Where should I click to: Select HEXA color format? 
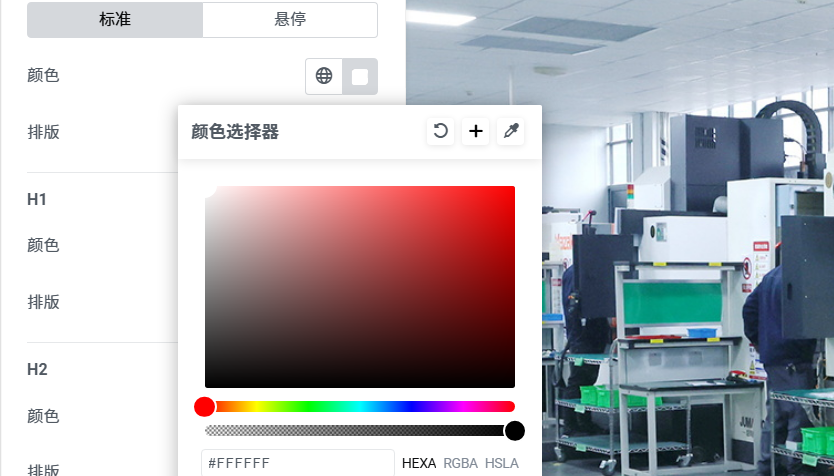coord(419,463)
